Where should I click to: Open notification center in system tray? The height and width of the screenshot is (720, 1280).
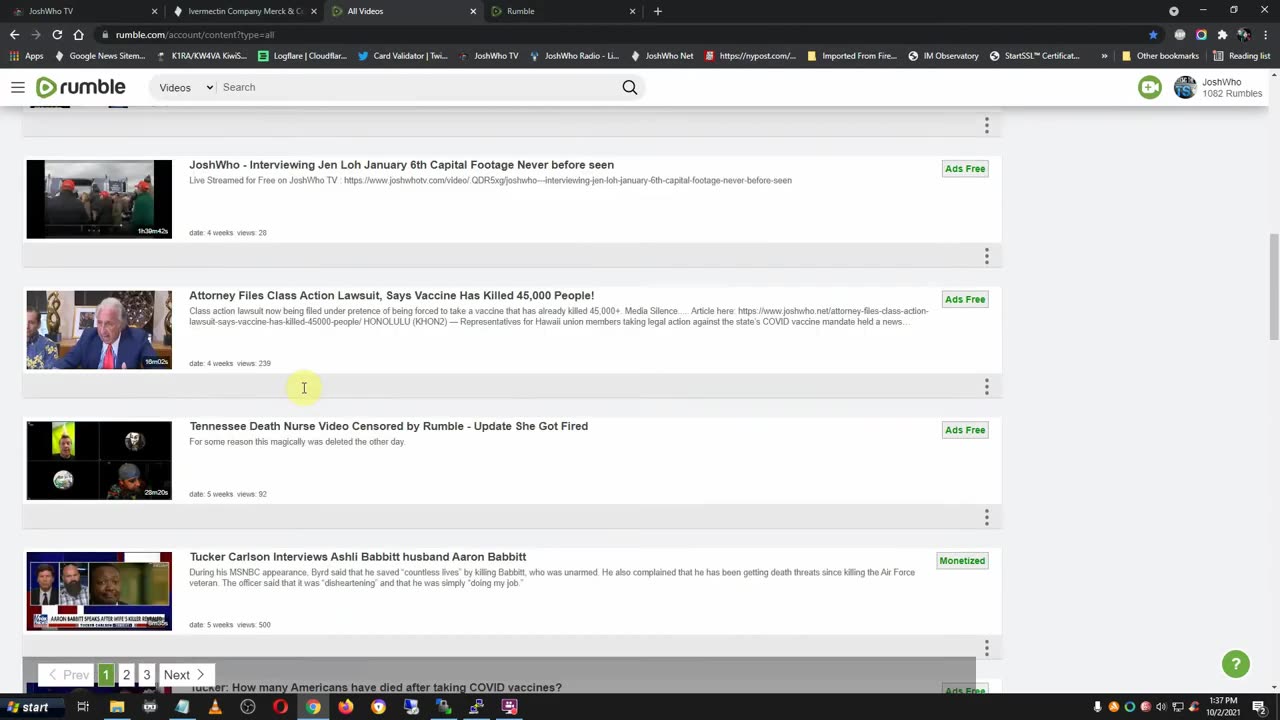pos(1260,707)
